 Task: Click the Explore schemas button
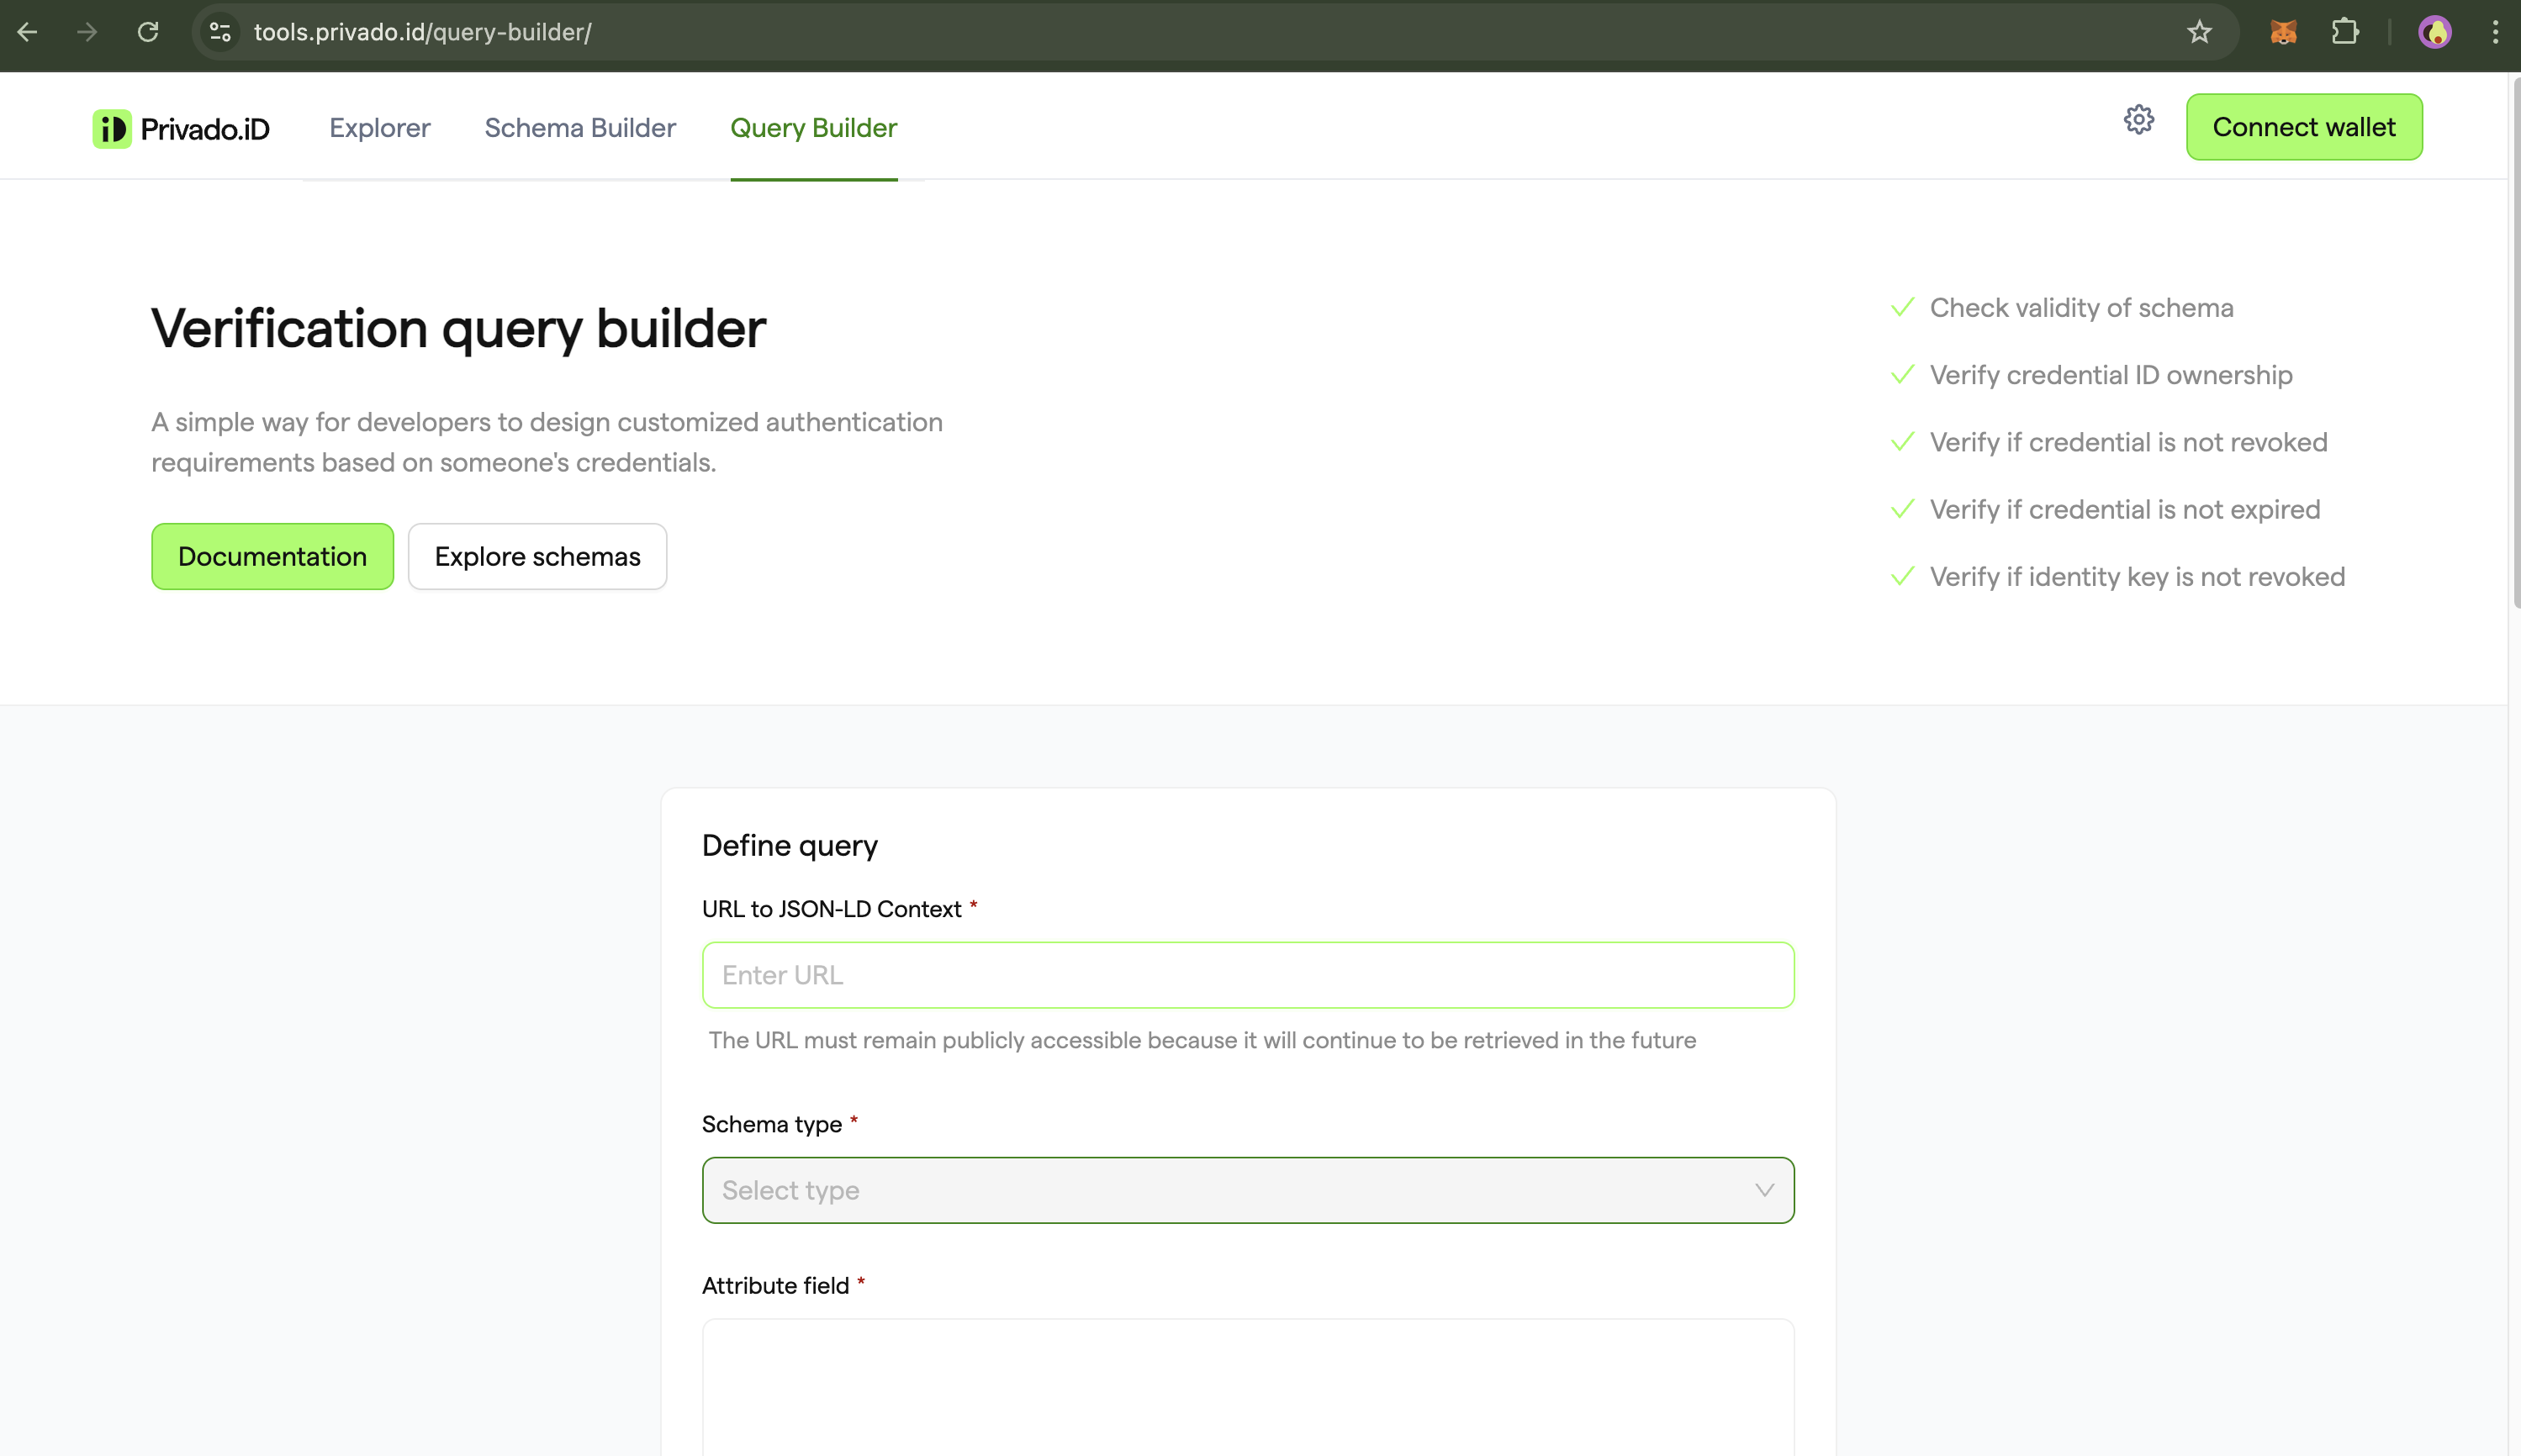(x=537, y=556)
